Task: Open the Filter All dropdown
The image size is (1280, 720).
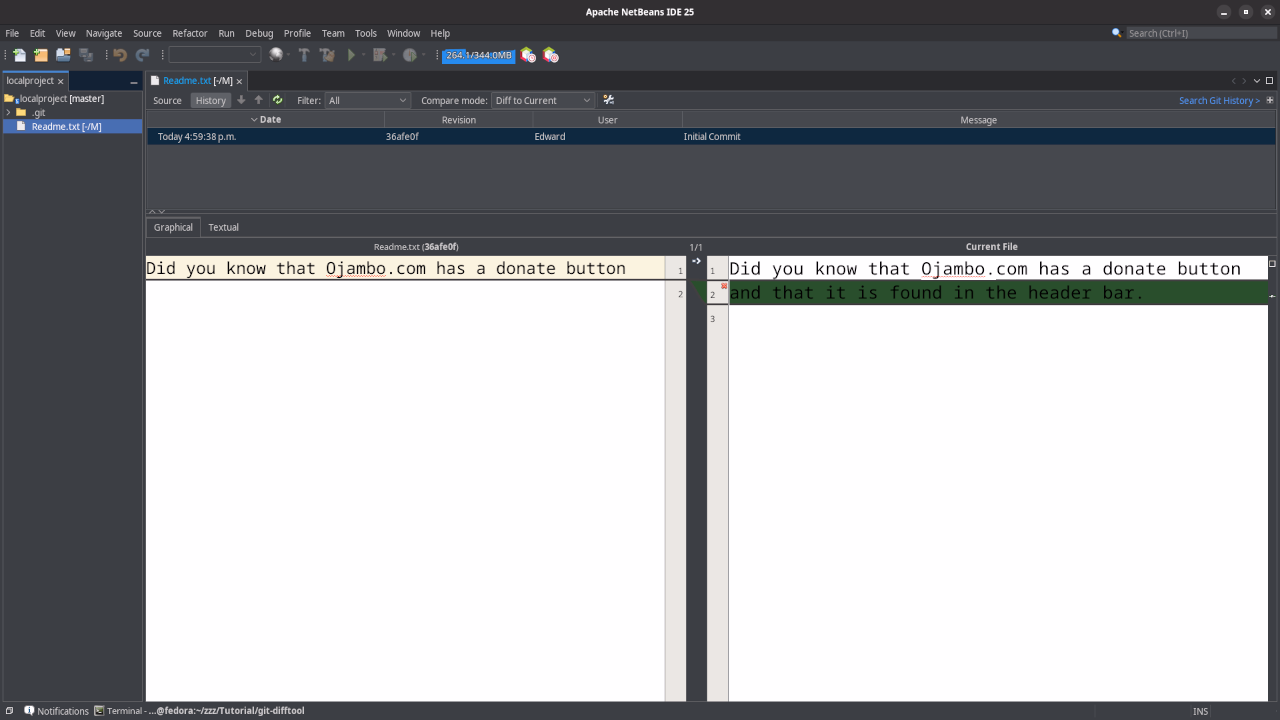Action: (x=368, y=100)
